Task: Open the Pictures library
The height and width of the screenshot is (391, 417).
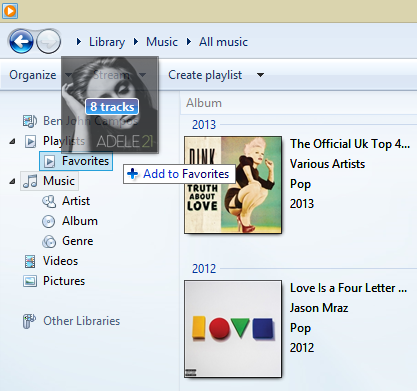Action: pyautogui.click(x=64, y=281)
